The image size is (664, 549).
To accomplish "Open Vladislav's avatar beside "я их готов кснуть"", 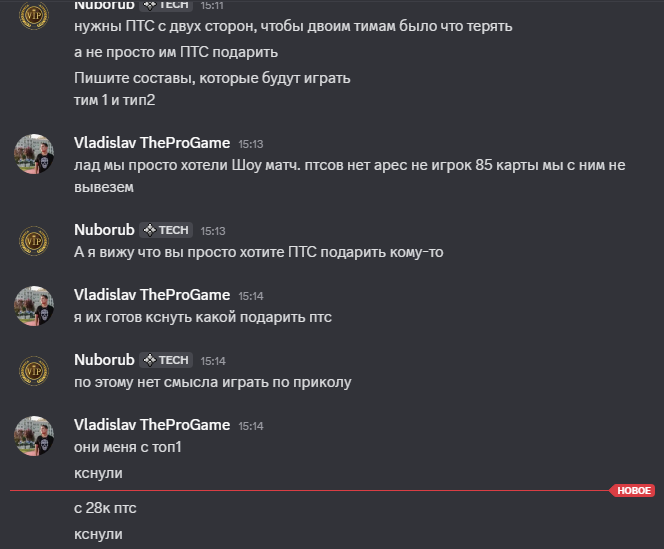I will click(34, 305).
